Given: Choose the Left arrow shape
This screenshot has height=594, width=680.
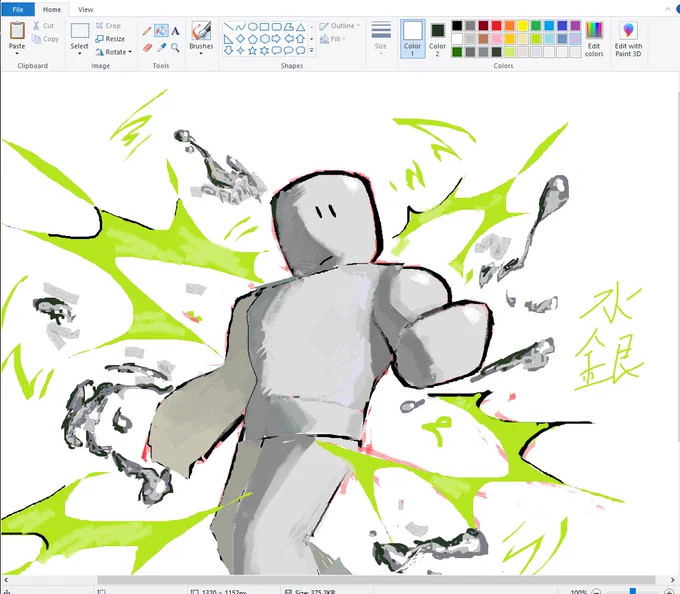Looking at the screenshot, I should (288, 39).
